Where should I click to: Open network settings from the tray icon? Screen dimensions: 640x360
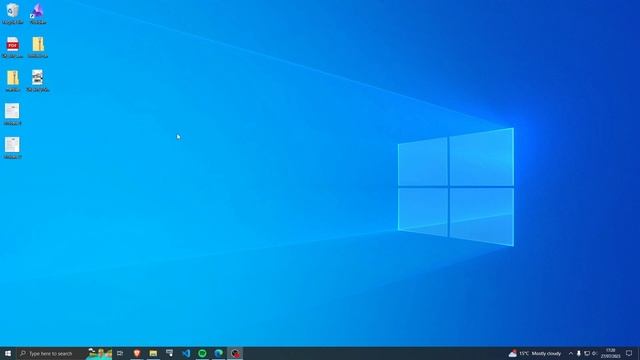(x=587, y=353)
